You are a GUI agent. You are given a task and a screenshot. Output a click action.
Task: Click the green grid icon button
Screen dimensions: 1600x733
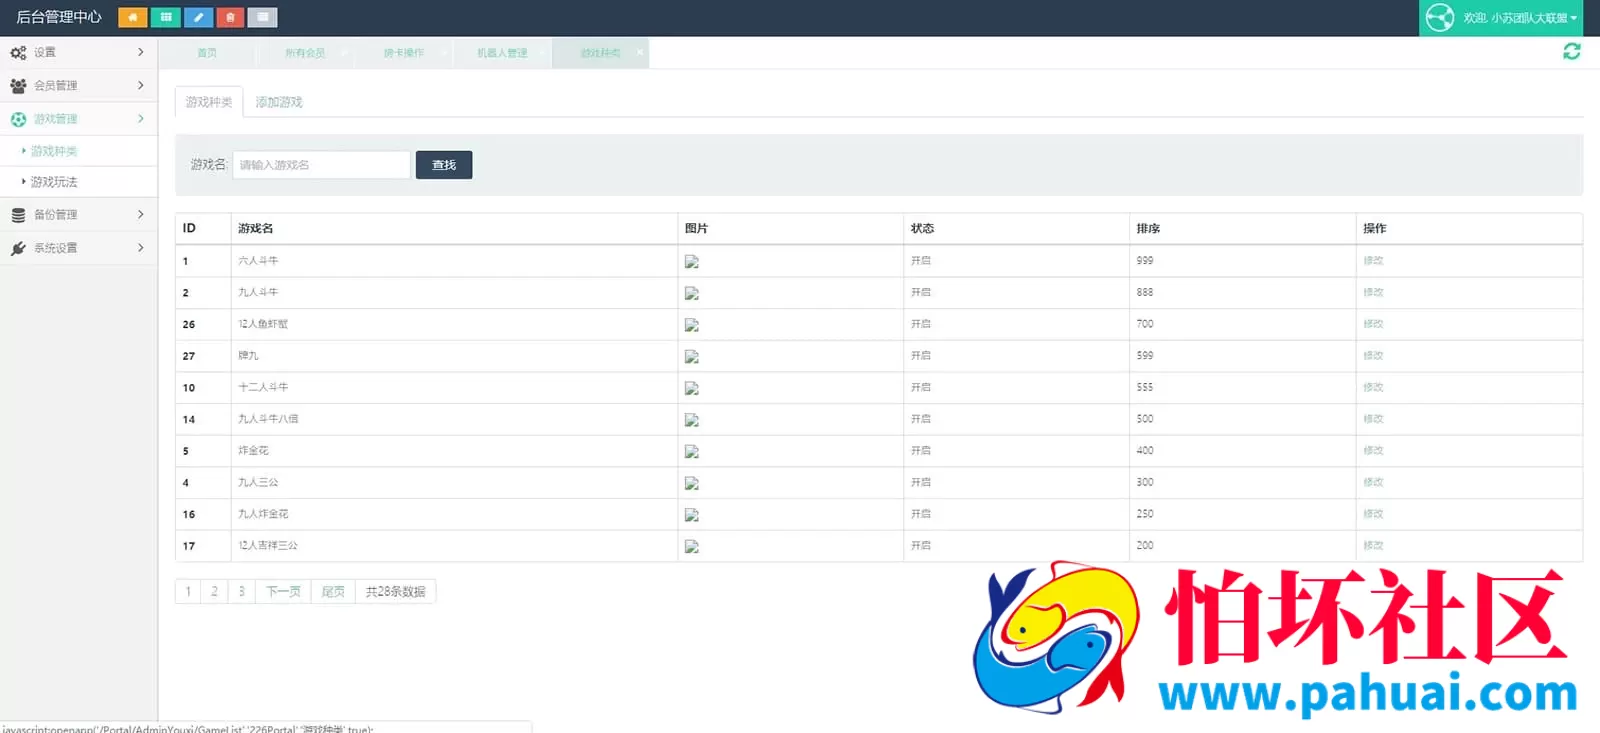[x=165, y=17]
